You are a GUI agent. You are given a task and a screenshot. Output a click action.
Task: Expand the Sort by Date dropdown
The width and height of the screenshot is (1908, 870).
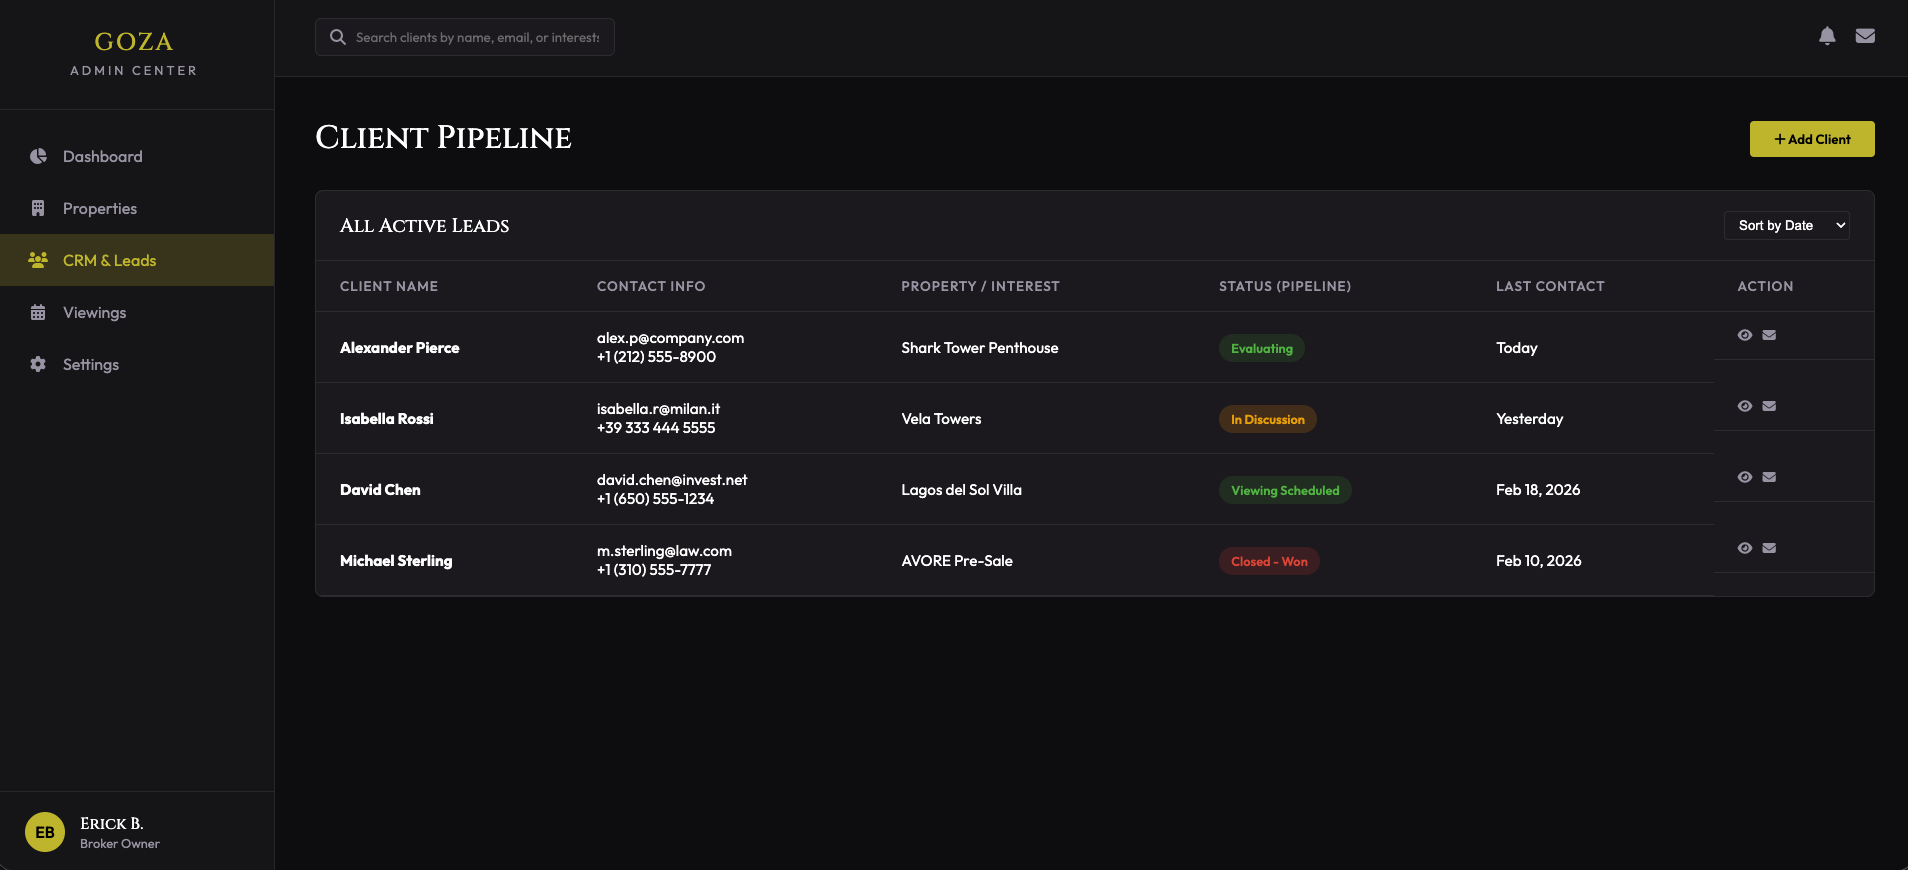point(1786,226)
